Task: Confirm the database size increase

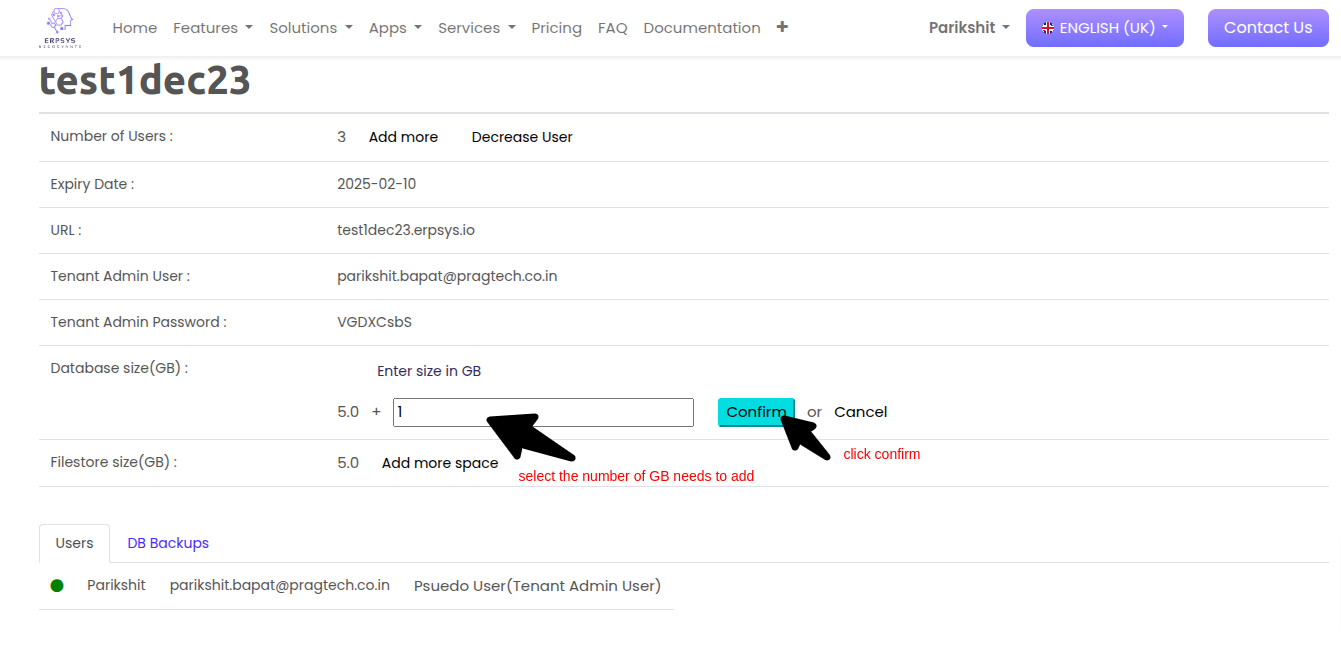Action: (x=755, y=412)
